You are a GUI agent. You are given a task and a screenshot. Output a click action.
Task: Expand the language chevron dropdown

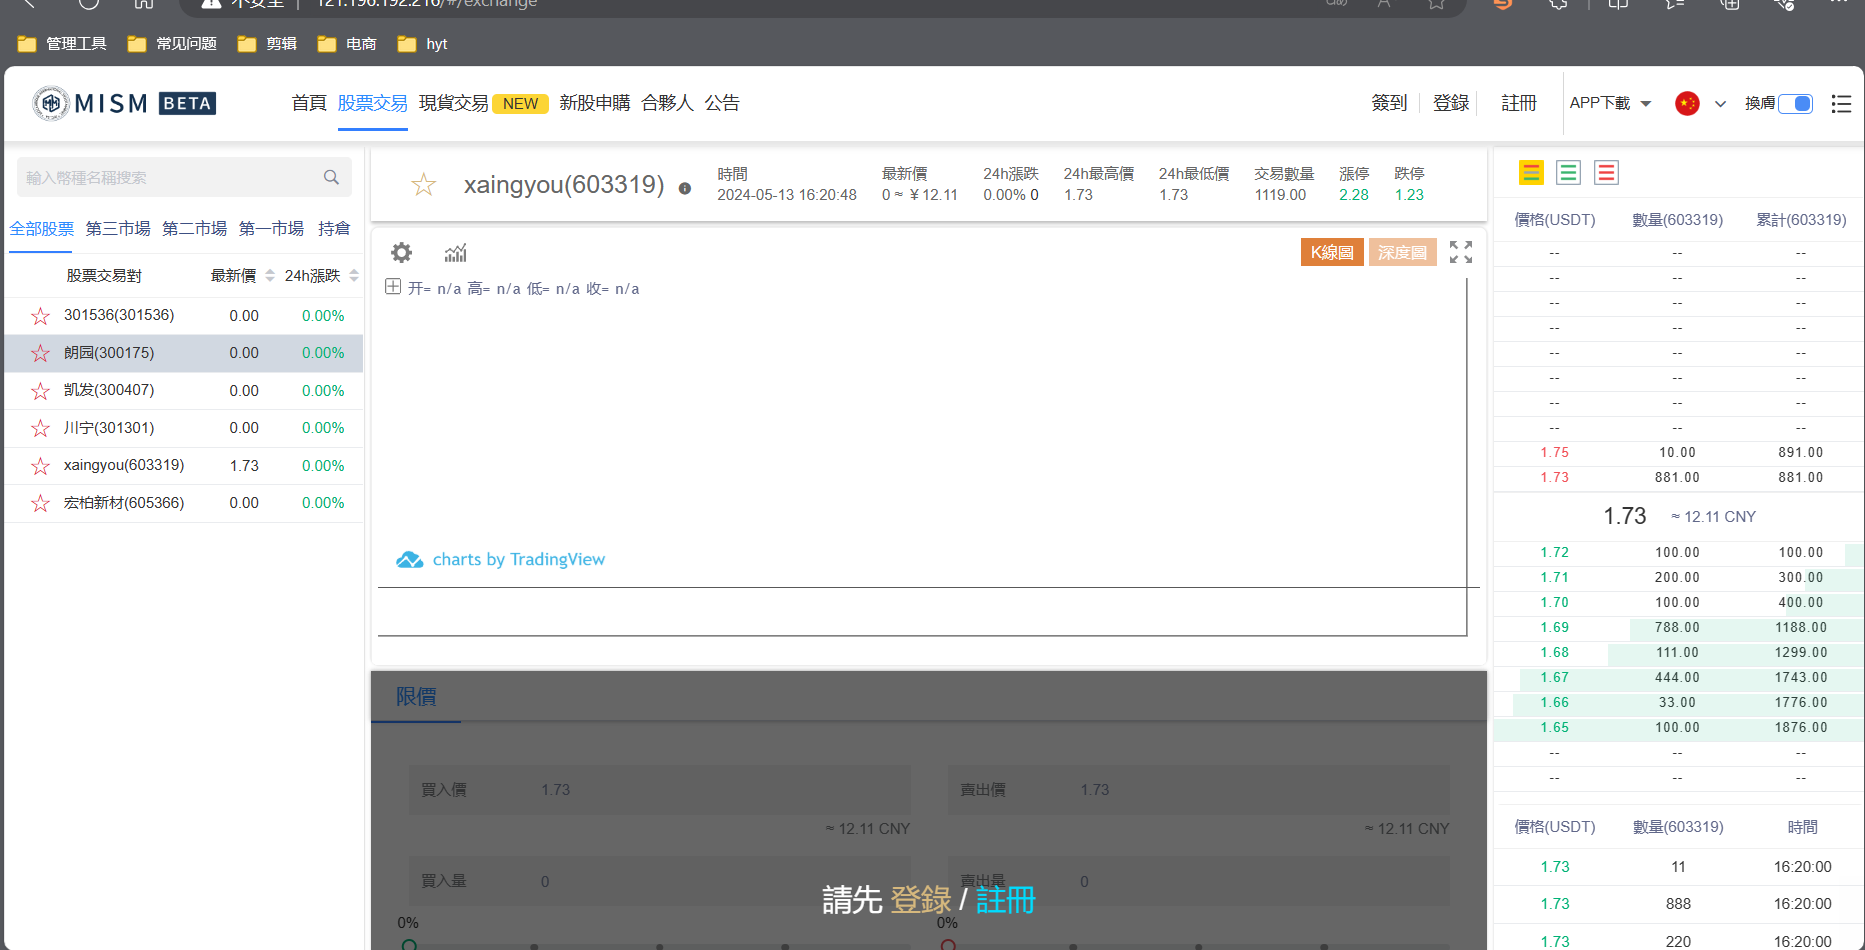pos(1720,104)
